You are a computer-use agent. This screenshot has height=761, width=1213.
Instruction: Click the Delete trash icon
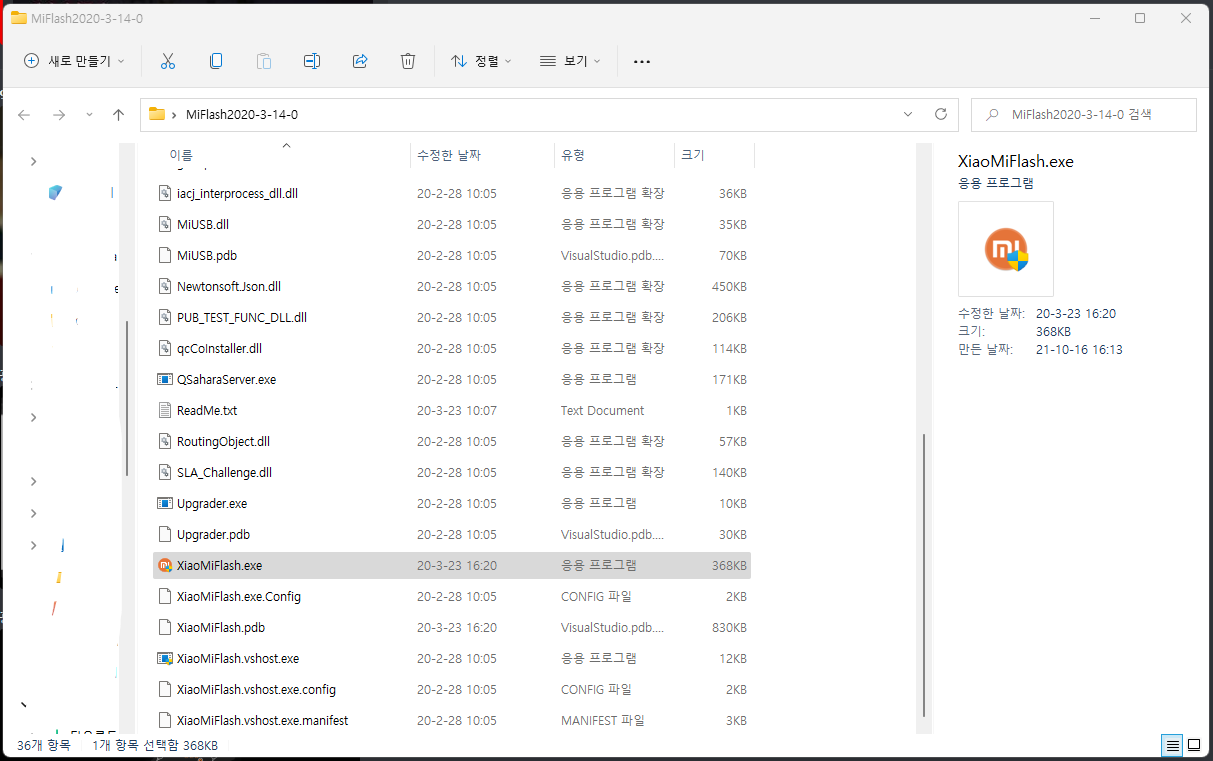(408, 61)
